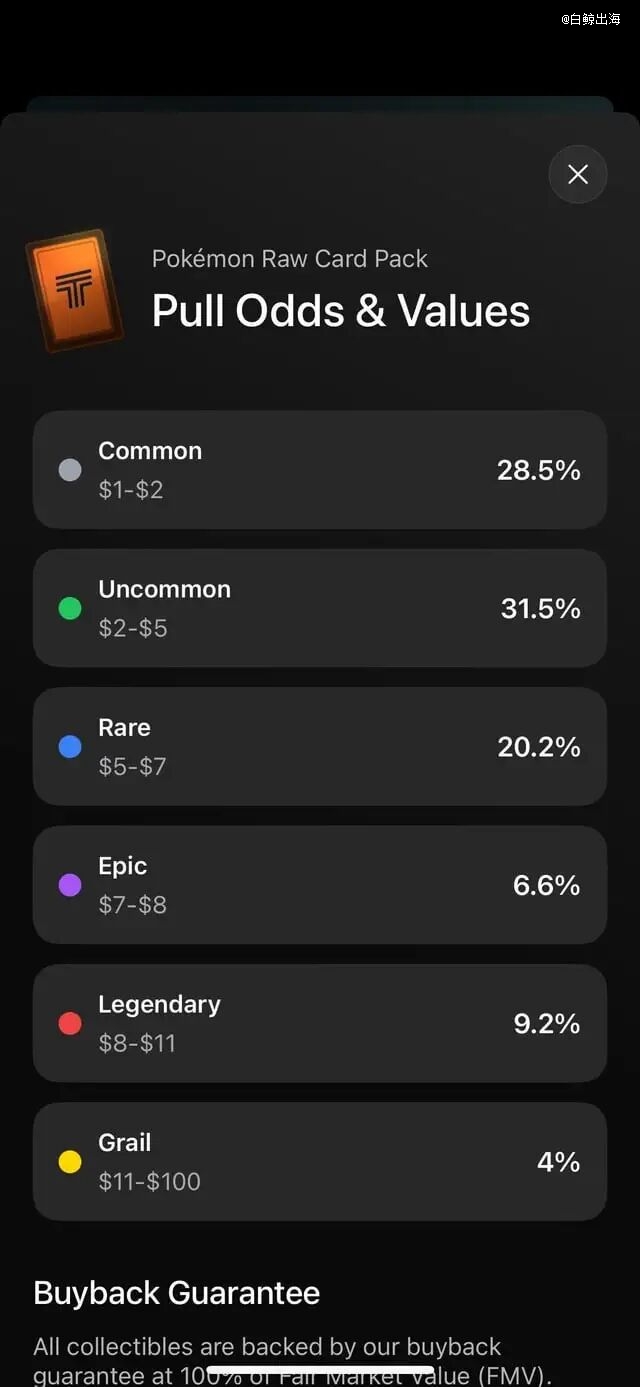Screen dimensions: 640x1387
Task: Tap the 4% Grail odds value
Action: [x=558, y=1162]
